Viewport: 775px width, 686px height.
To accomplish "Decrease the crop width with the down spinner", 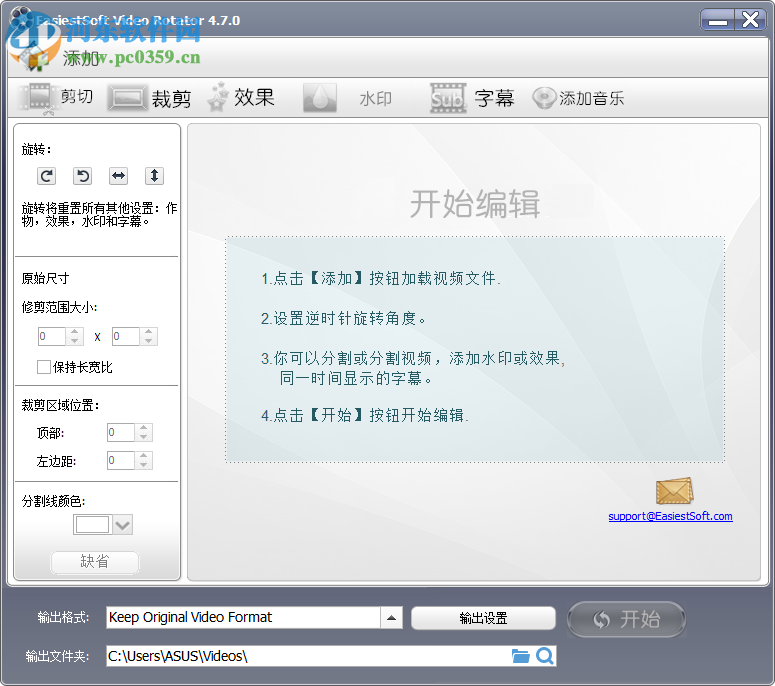I will click(x=75, y=341).
